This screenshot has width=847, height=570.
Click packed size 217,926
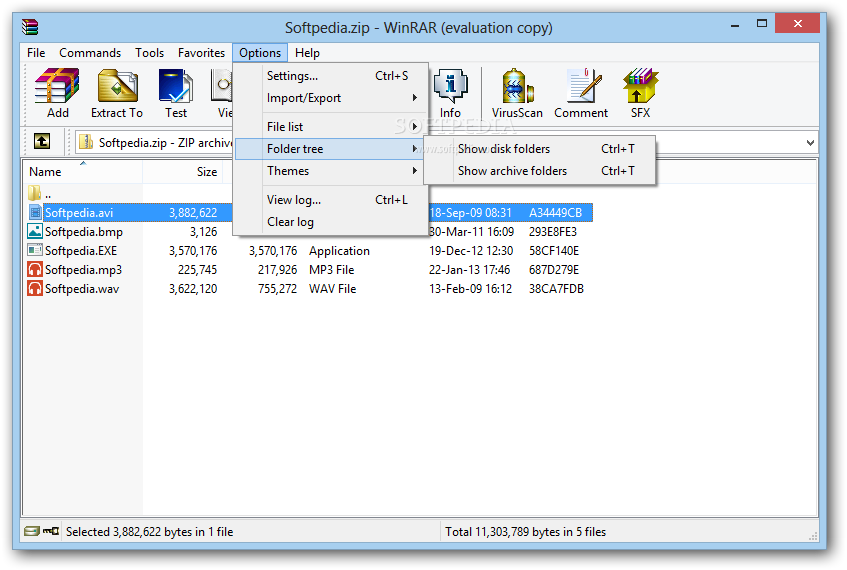(277, 270)
